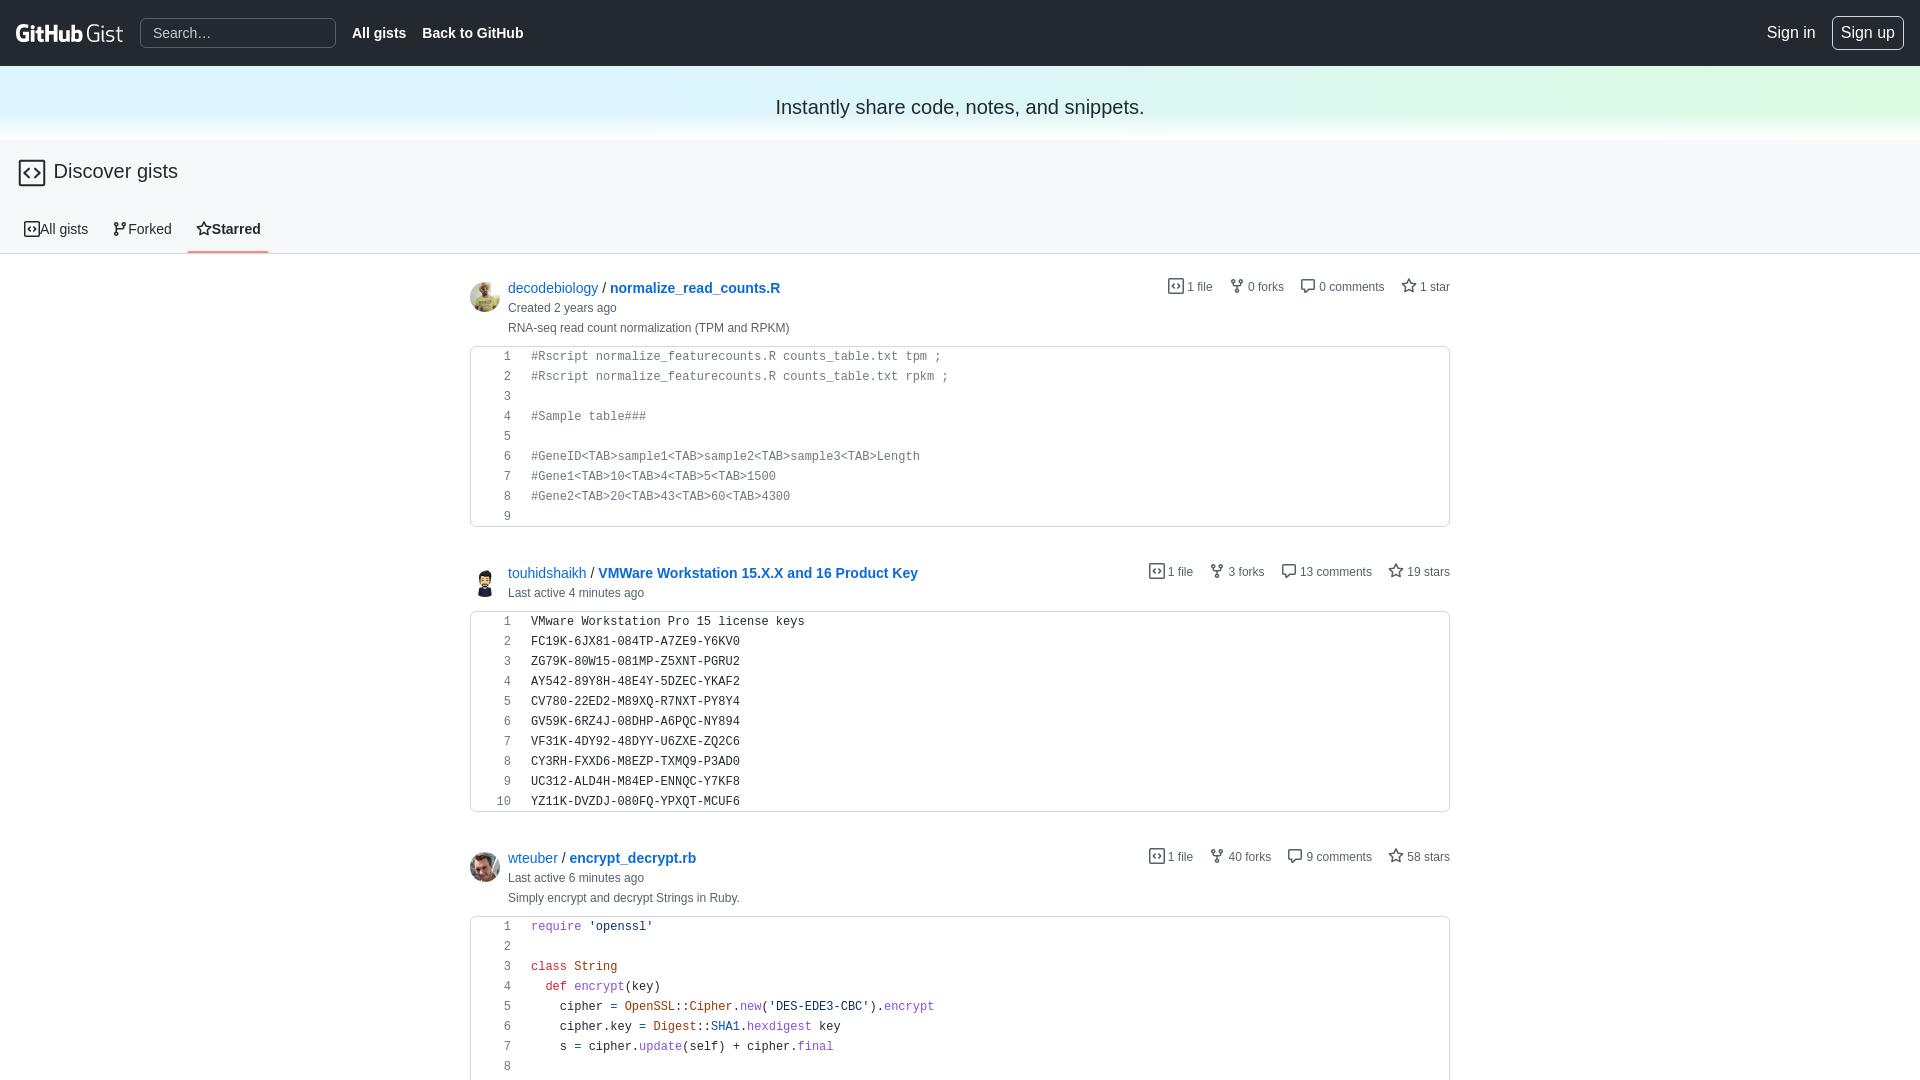Screen dimensions: 1920x1080
Task: Click file icon for VMWare Workstation gist
Action: coord(1157,571)
